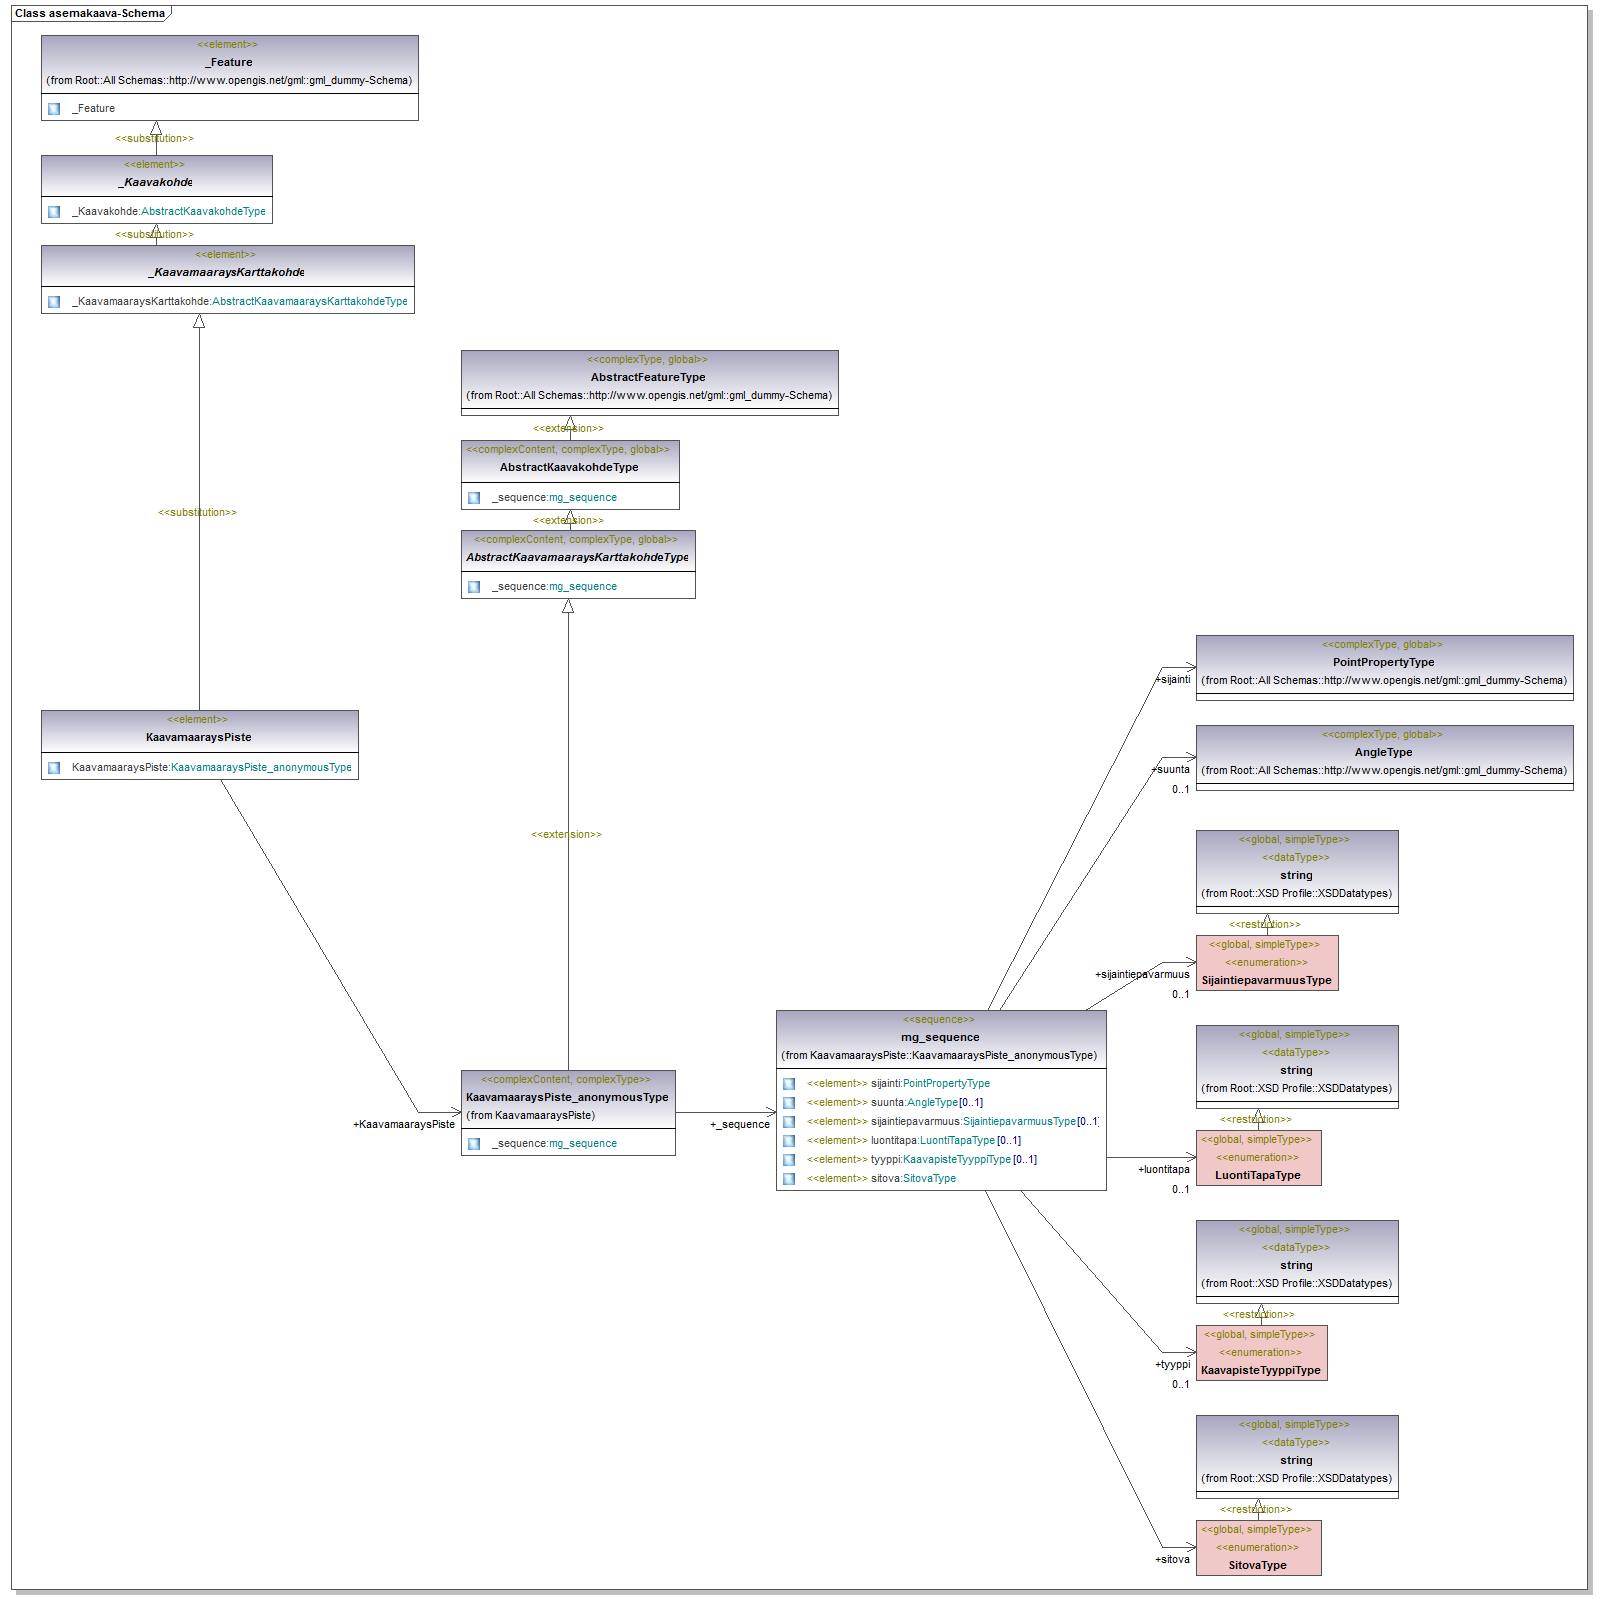Select the icon beside luontitapa:LuontiTapaType
The image size is (1614, 1610).
(x=789, y=1141)
